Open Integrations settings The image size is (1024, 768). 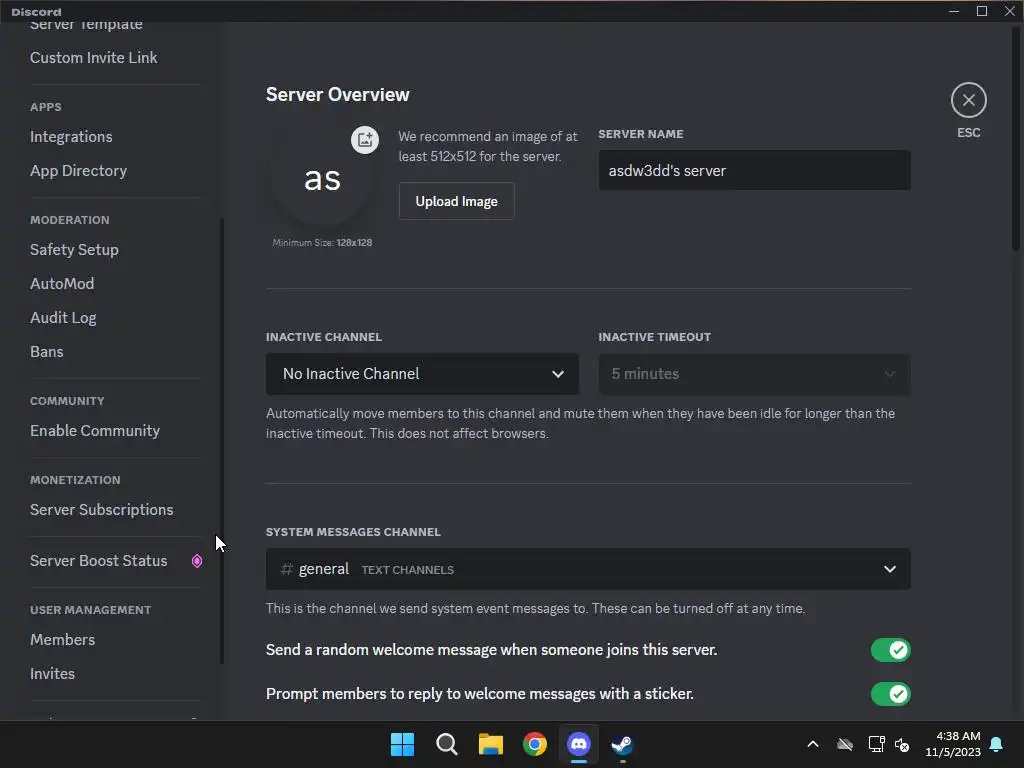point(71,136)
